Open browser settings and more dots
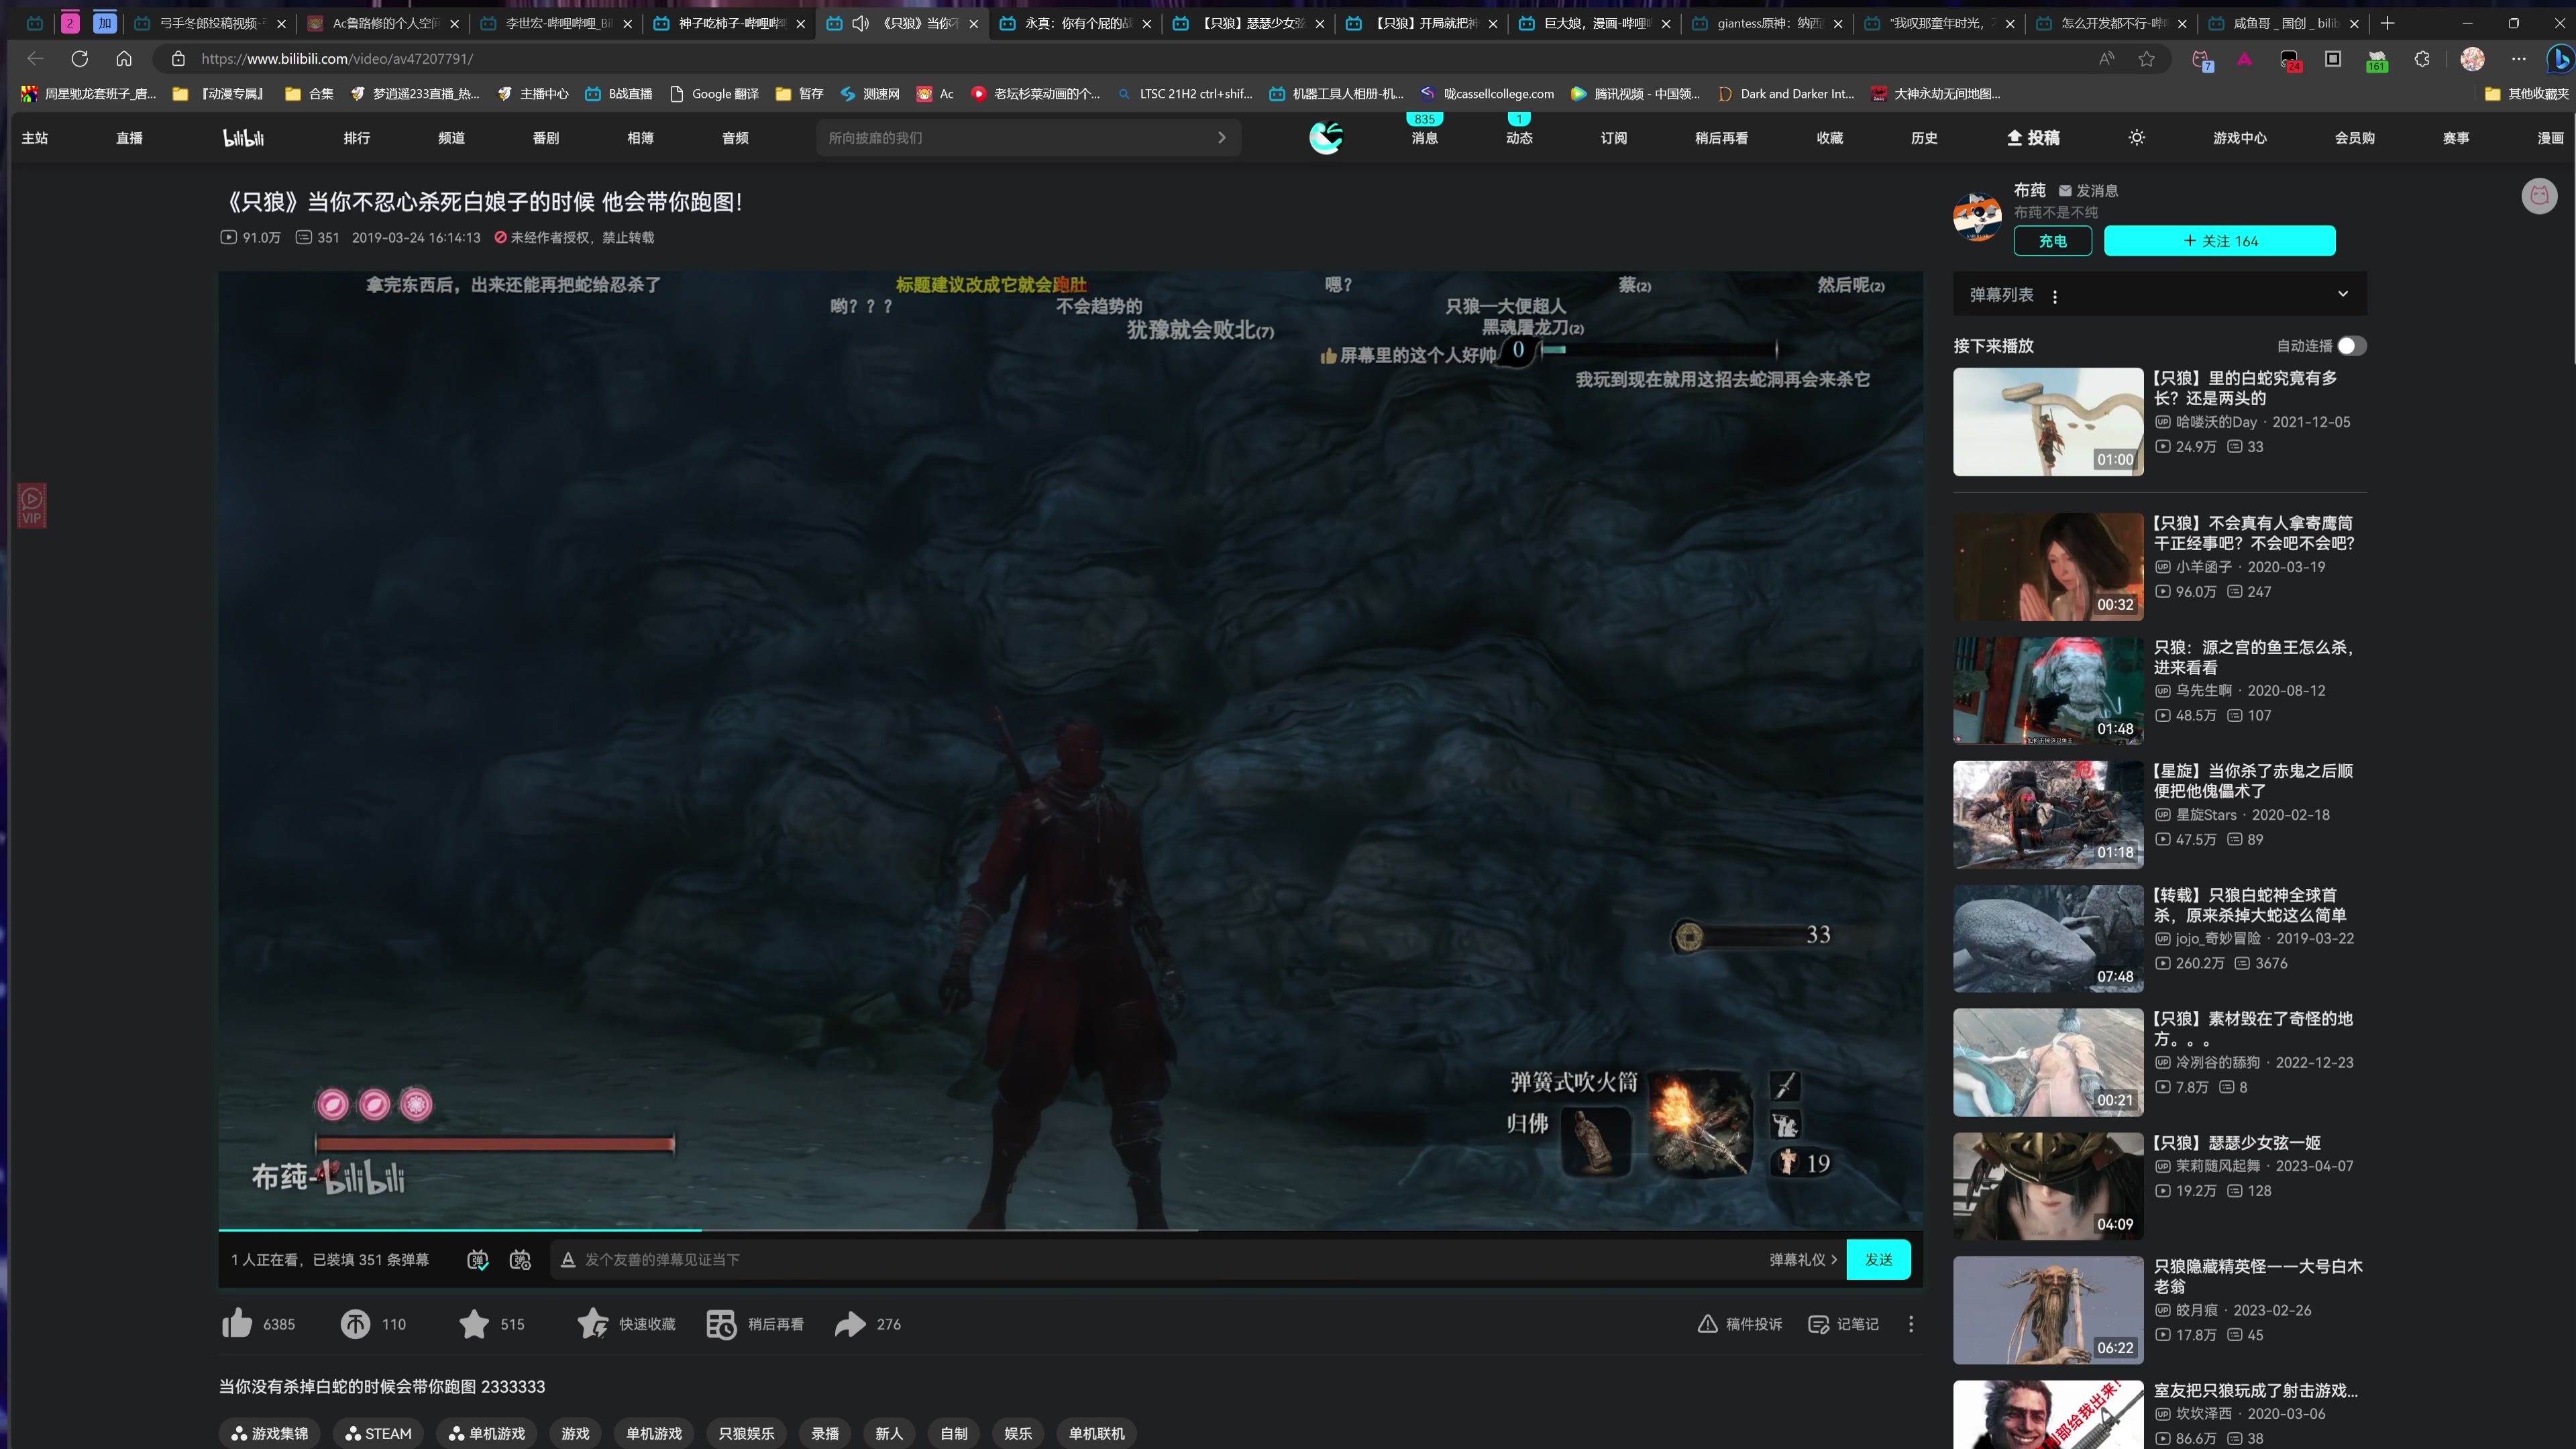 click(2518, 59)
